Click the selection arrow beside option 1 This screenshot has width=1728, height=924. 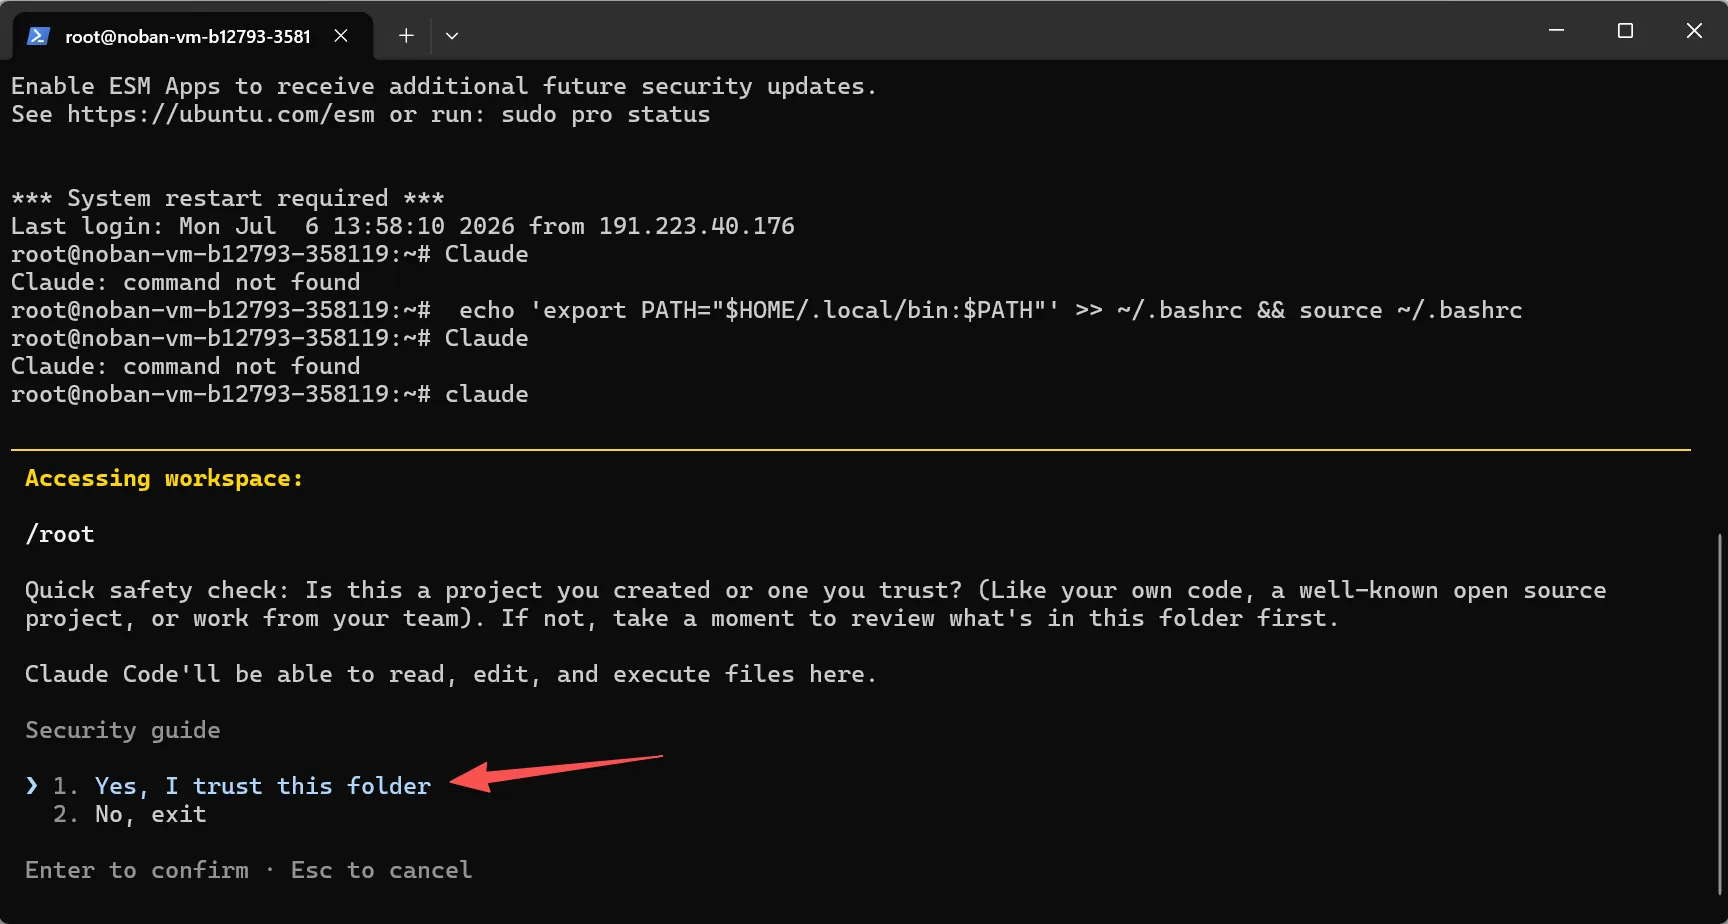(x=32, y=786)
